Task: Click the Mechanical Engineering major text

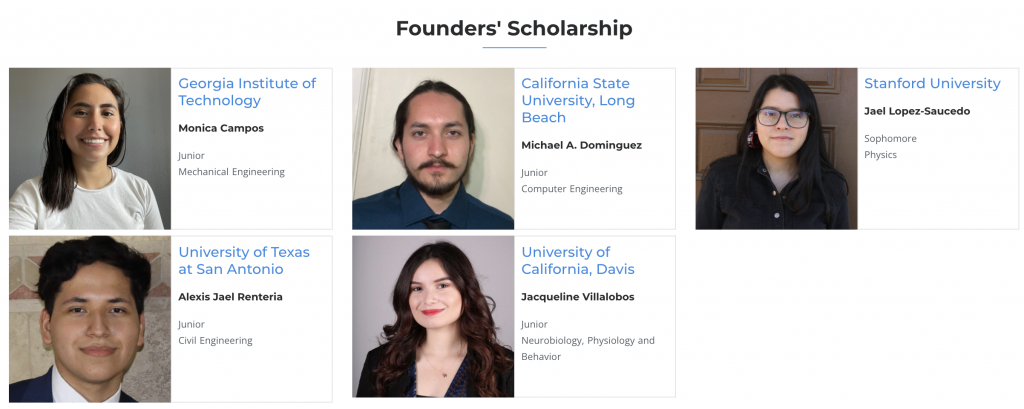Action: 231,172
